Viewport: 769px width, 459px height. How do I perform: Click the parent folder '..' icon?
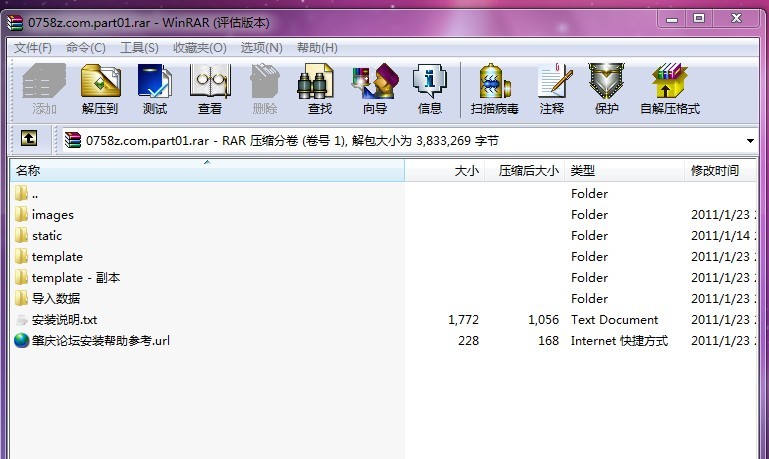21,193
